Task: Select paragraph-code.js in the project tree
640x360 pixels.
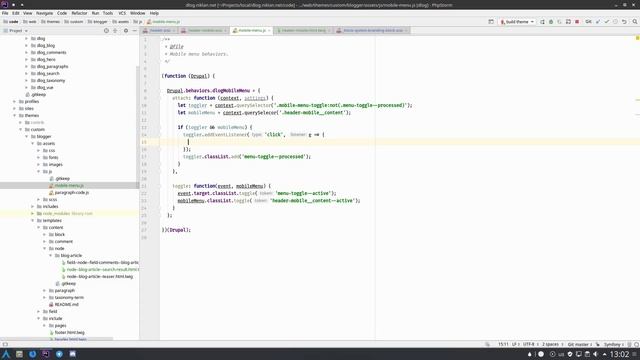Action: [x=71, y=192]
